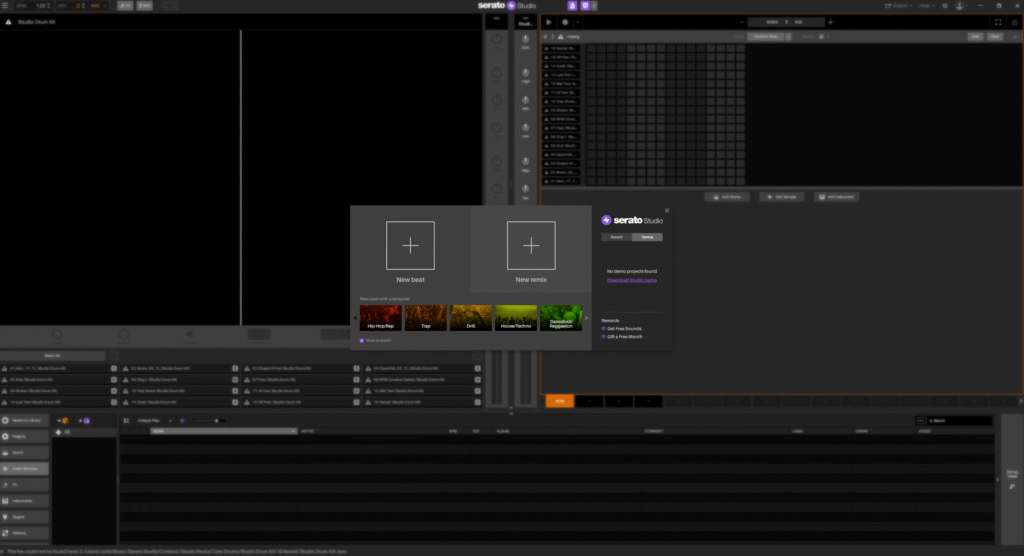Click the Grid button in sequencer
Image resolution: width=1024 pixels, height=556 pixels.
tap(975, 37)
